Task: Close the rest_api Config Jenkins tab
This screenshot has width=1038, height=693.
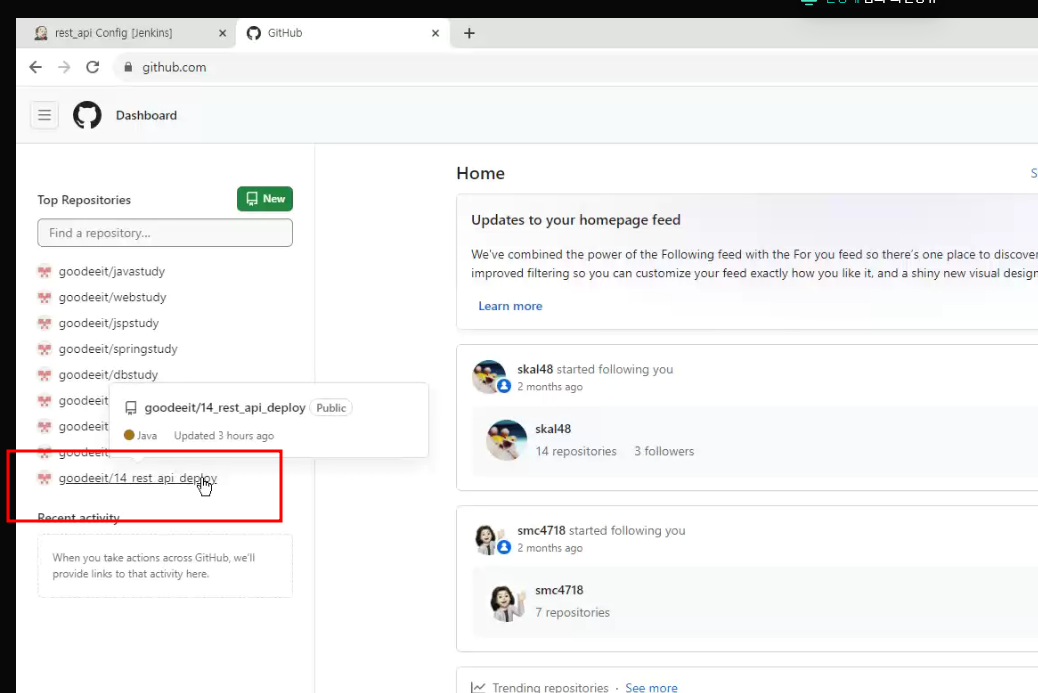Action: (222, 33)
